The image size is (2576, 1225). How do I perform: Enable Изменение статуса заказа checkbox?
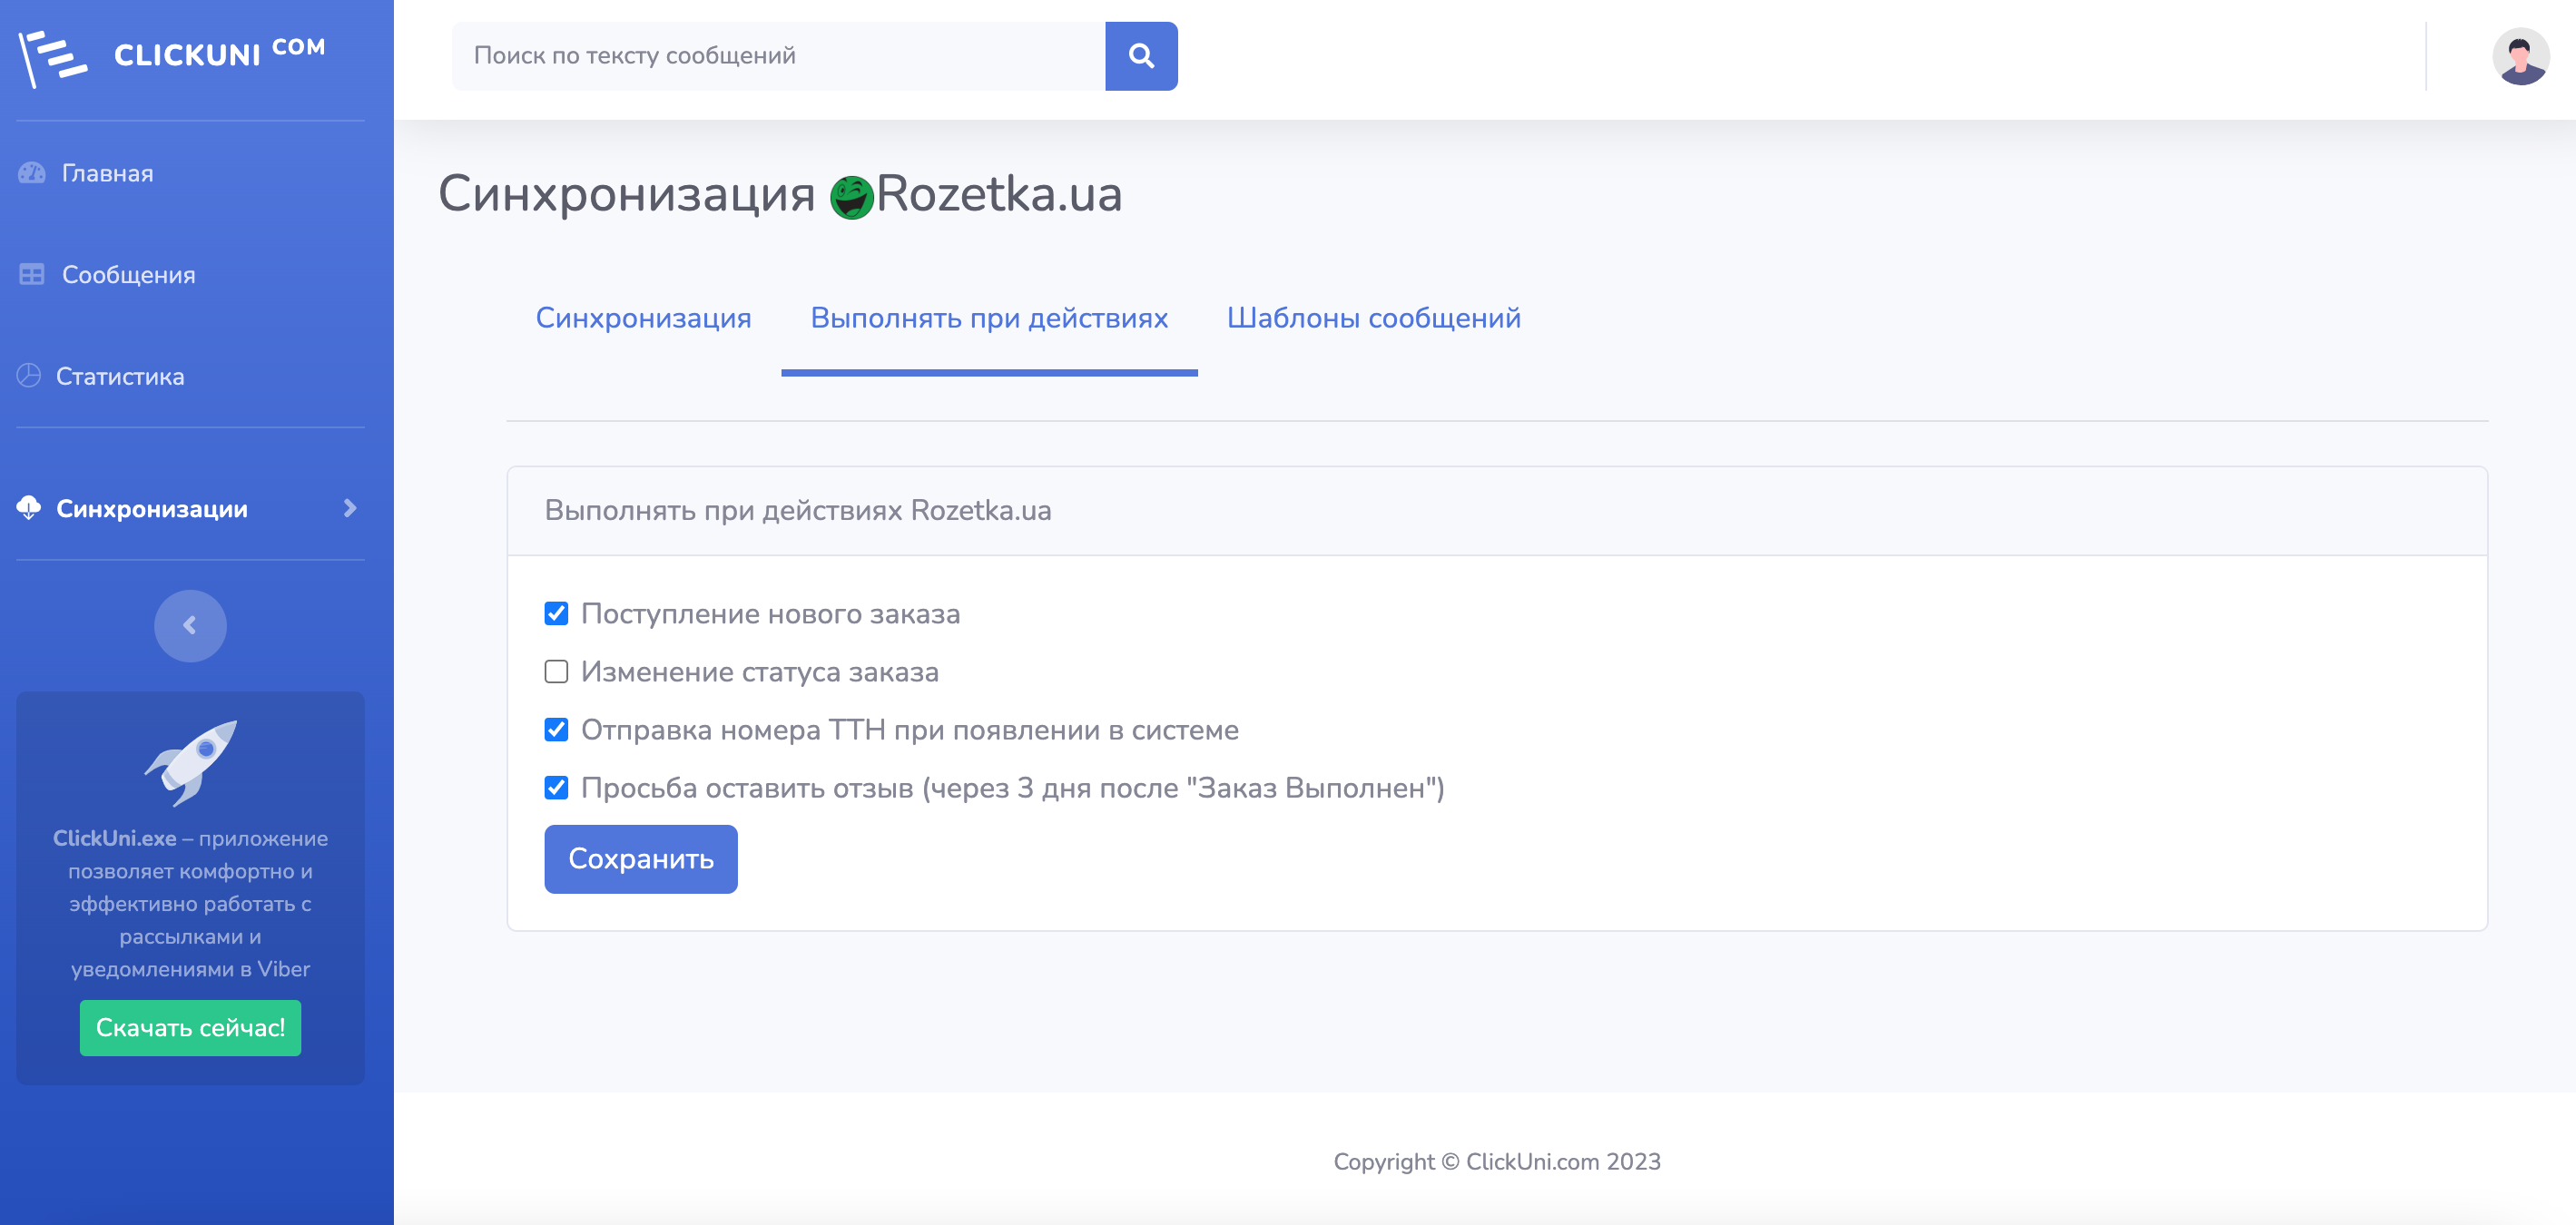pyautogui.click(x=556, y=671)
